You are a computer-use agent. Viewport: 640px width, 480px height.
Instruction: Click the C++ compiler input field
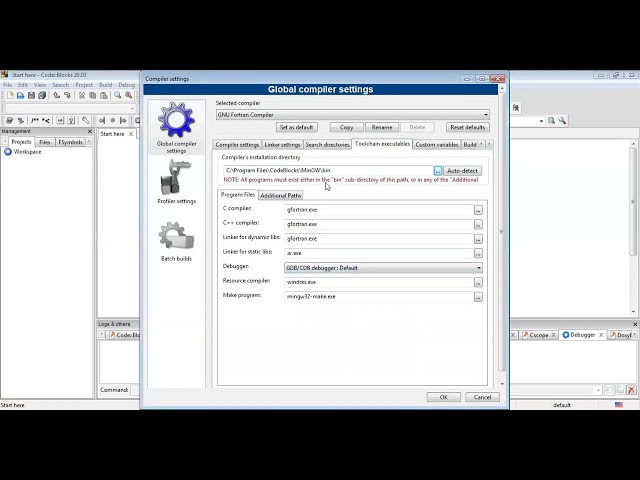point(378,224)
